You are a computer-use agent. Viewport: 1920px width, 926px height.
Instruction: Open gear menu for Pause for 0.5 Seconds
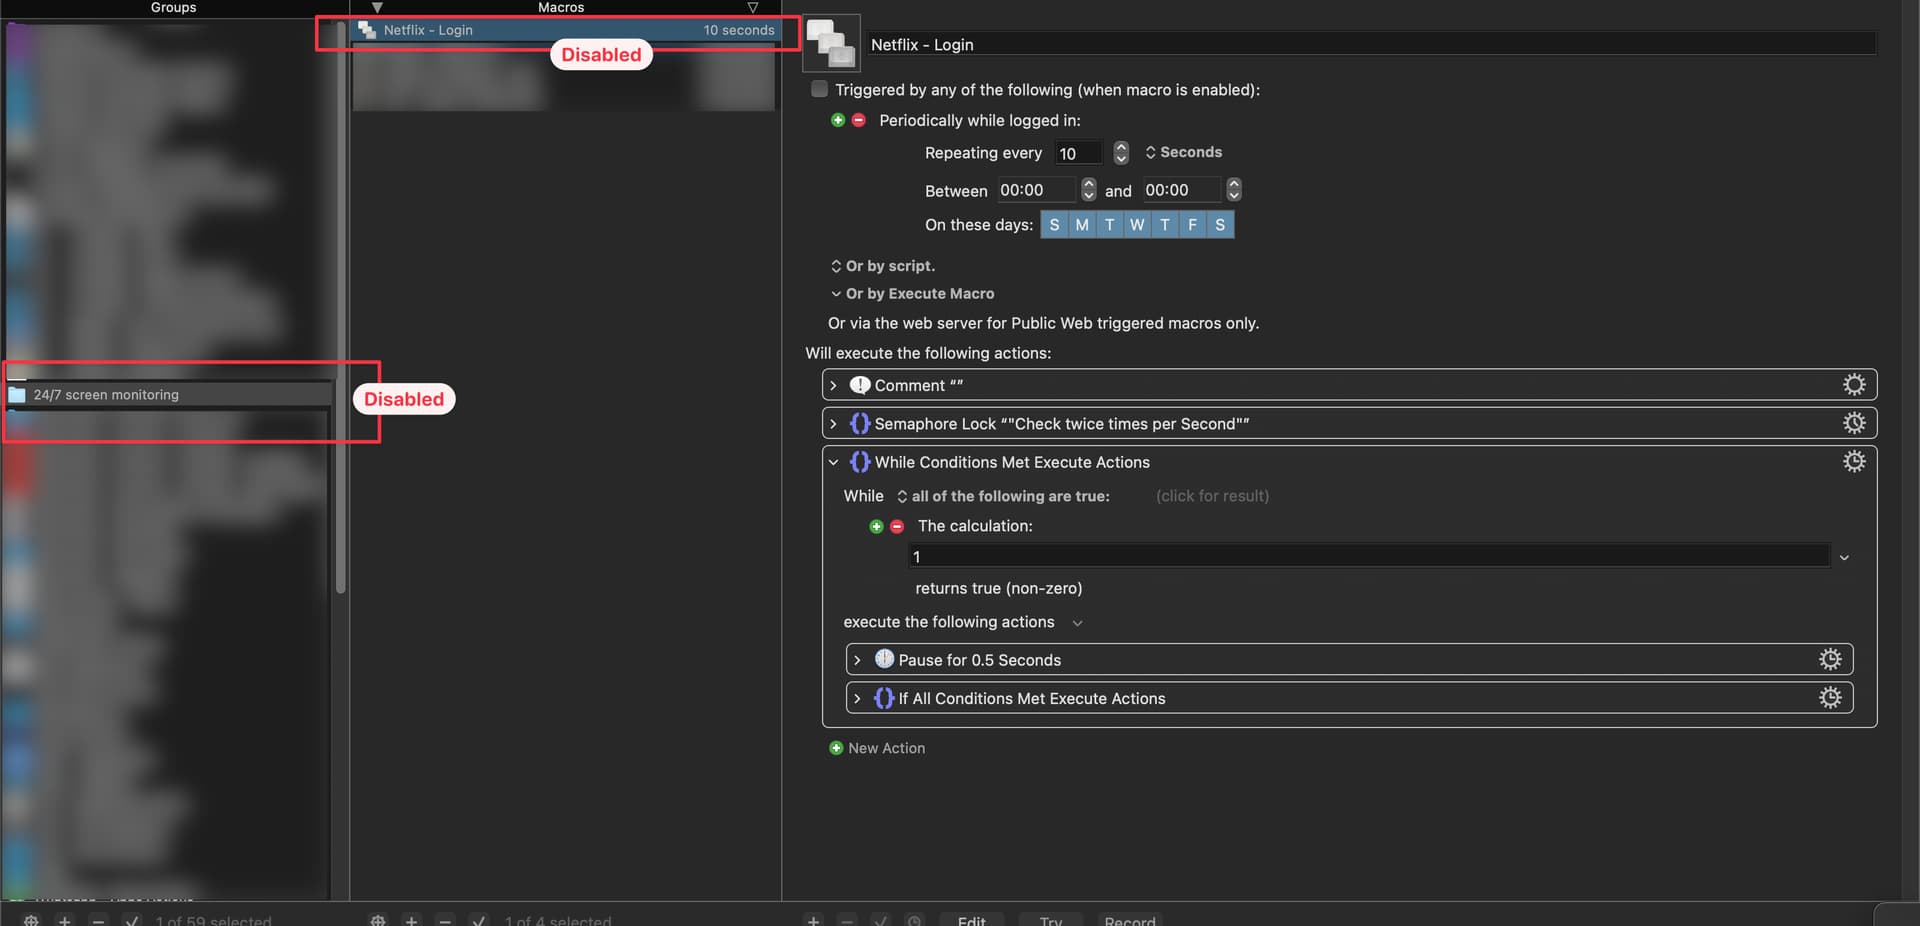1829,659
